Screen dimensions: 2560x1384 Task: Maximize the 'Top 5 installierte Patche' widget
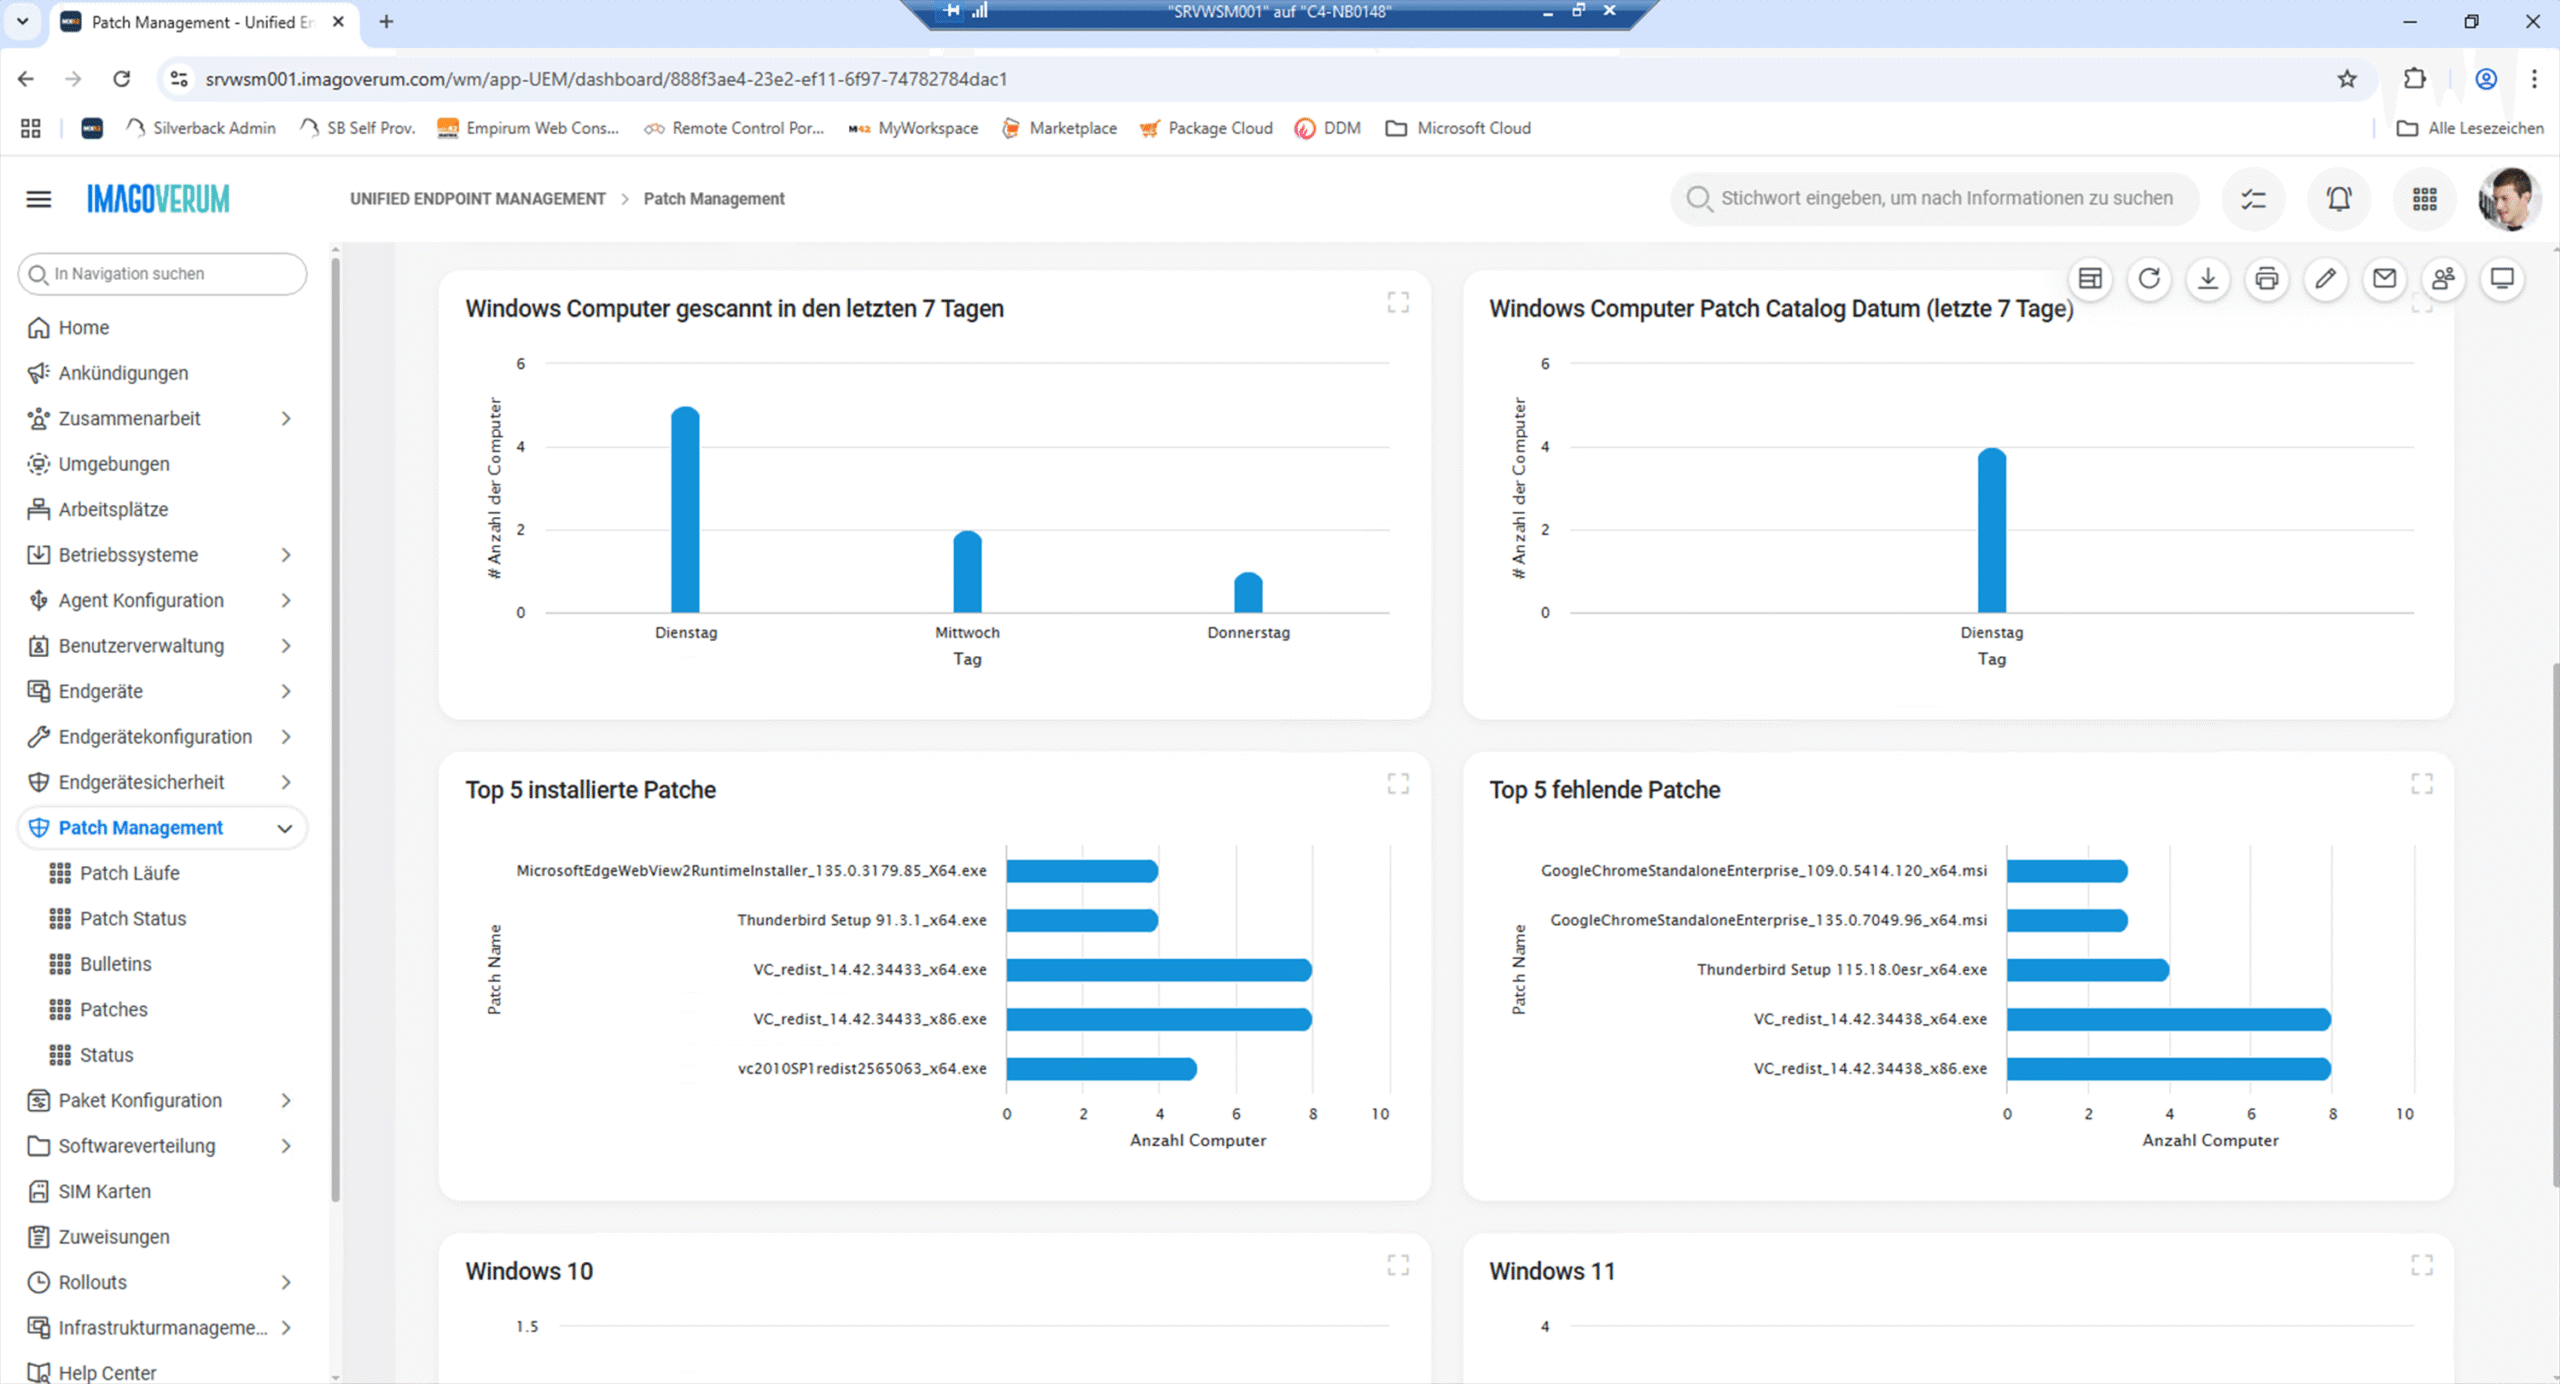1398,784
